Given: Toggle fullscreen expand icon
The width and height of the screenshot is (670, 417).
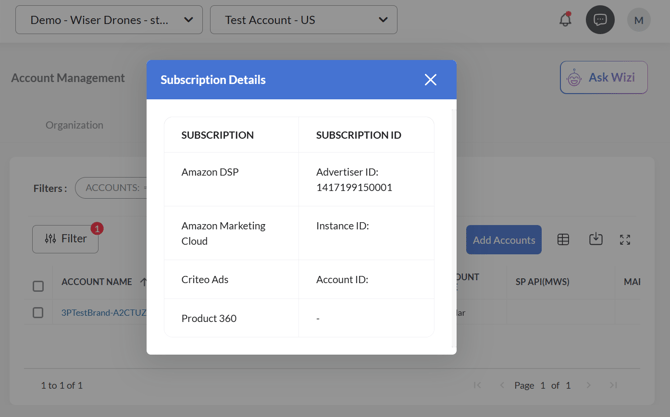Looking at the screenshot, I should [x=625, y=240].
